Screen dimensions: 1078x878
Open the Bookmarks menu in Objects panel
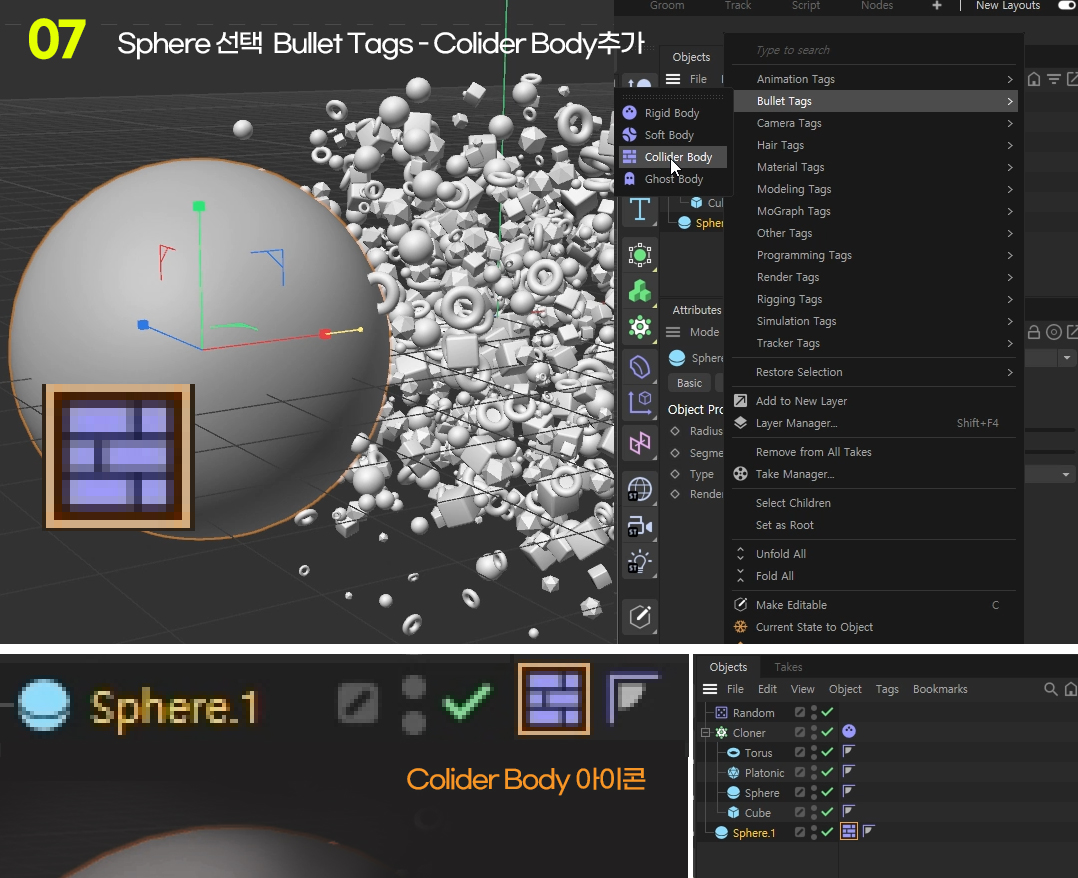tap(940, 689)
